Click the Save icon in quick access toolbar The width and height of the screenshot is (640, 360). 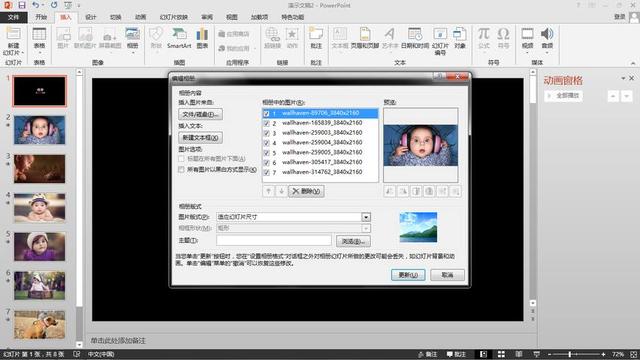click(22, 5)
